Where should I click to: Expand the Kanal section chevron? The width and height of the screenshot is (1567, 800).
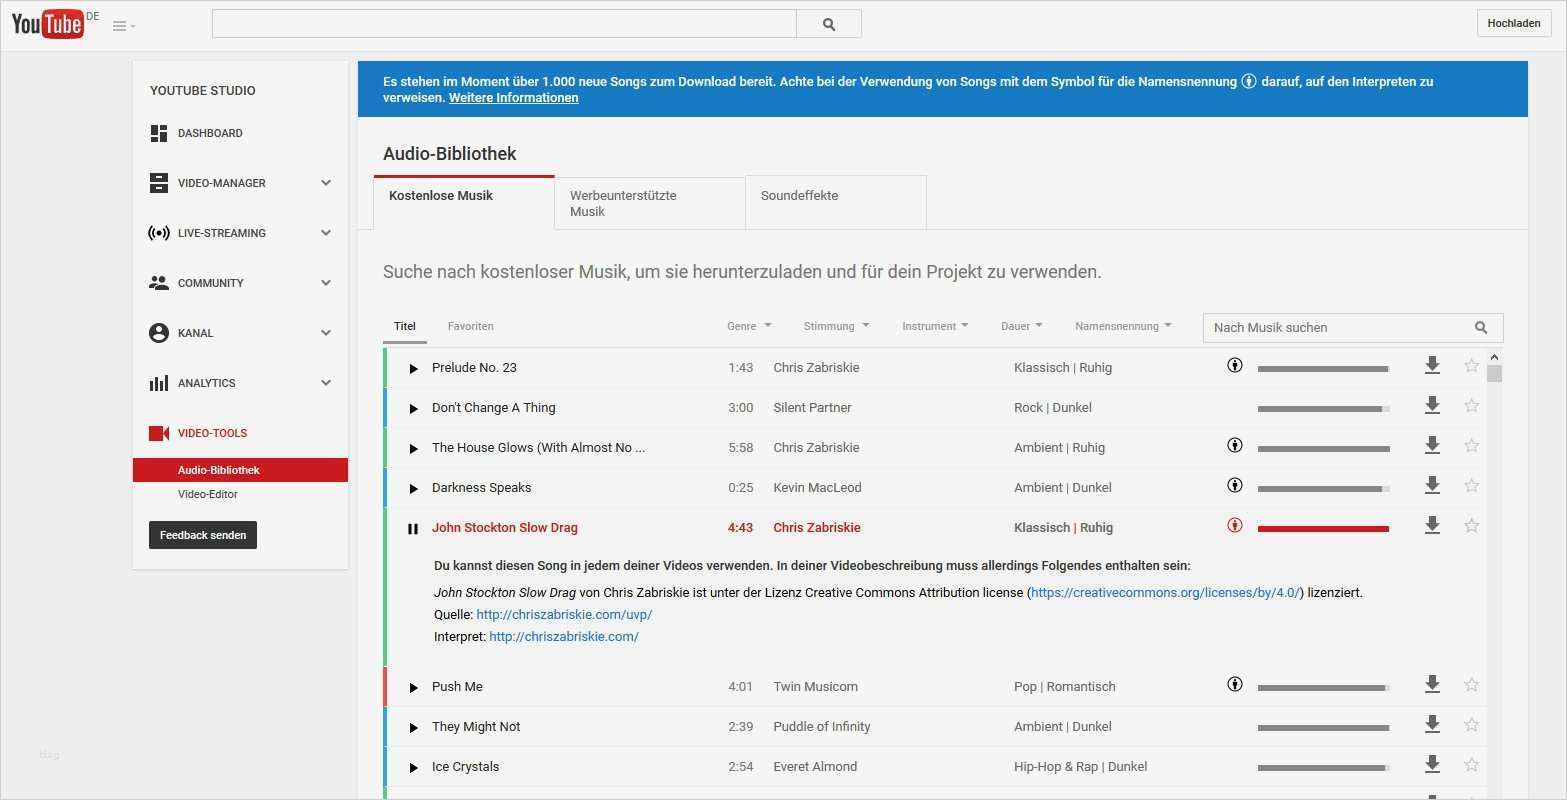[x=326, y=333]
